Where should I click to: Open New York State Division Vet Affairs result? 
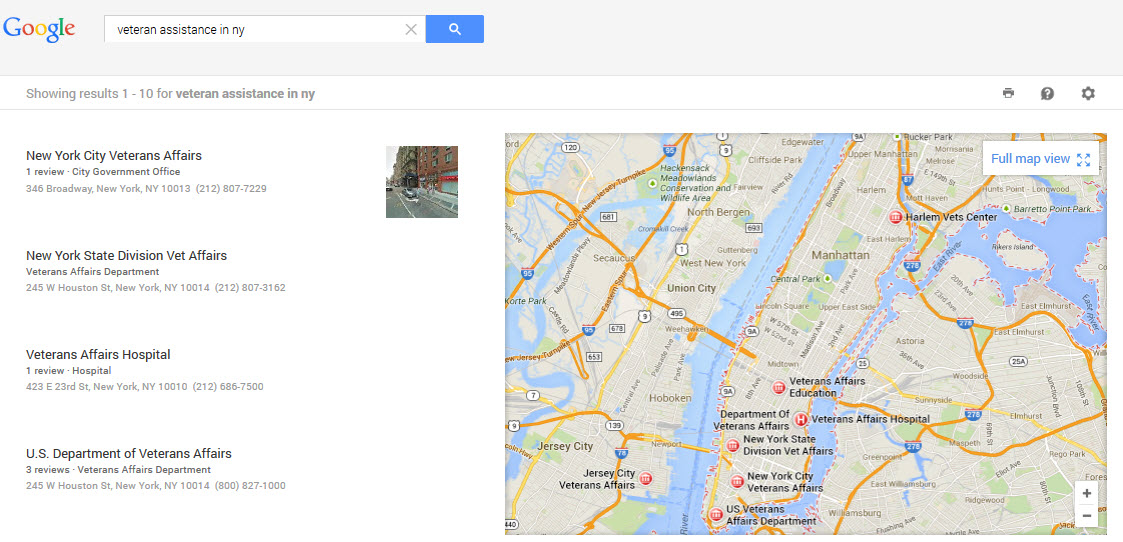[126, 256]
